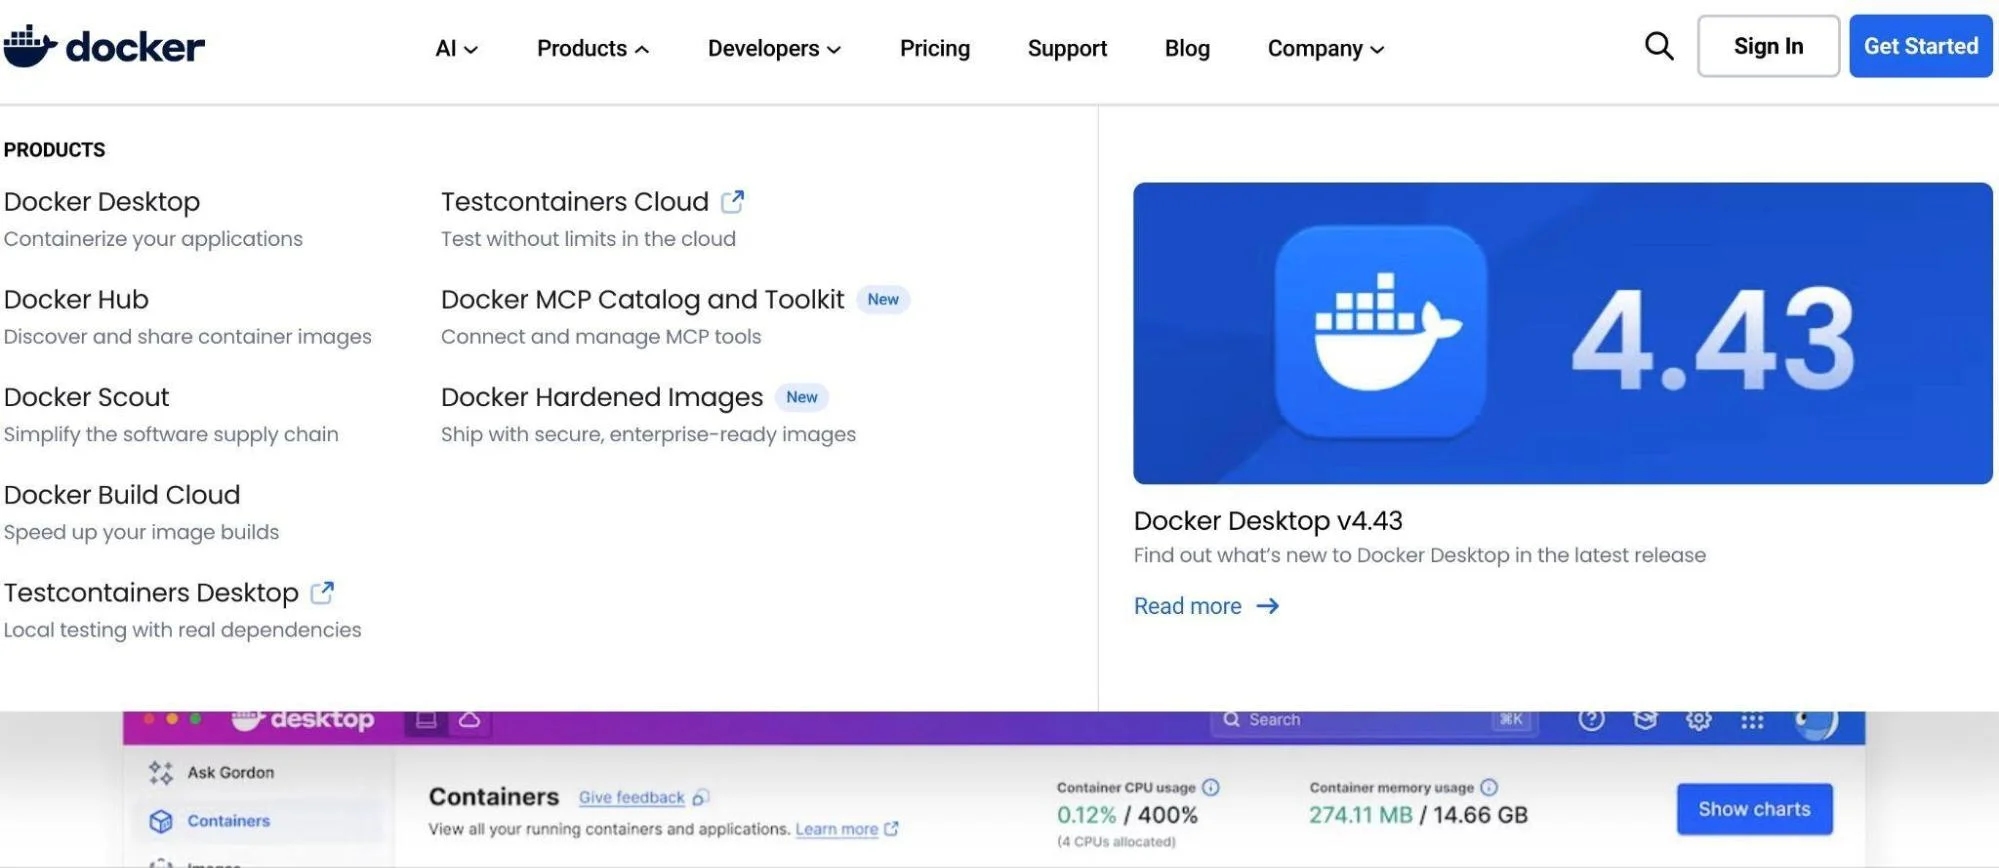Select Ask Gordon text in the sidebar
Viewport: 1999px width, 868px height.
231,772
